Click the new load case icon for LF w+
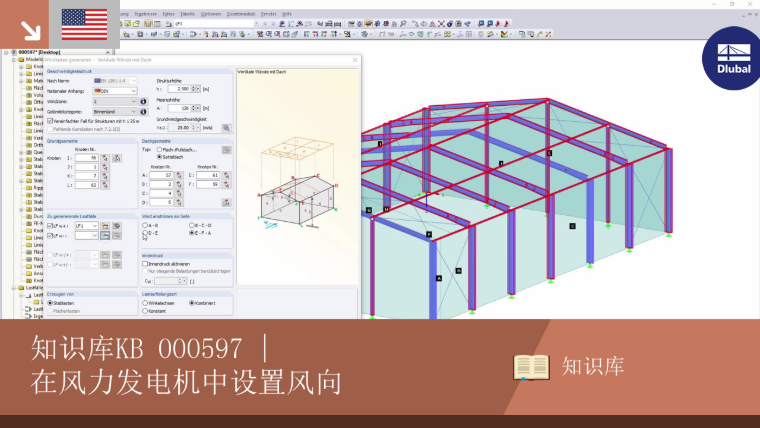This screenshot has height=428, width=760. coord(105,226)
